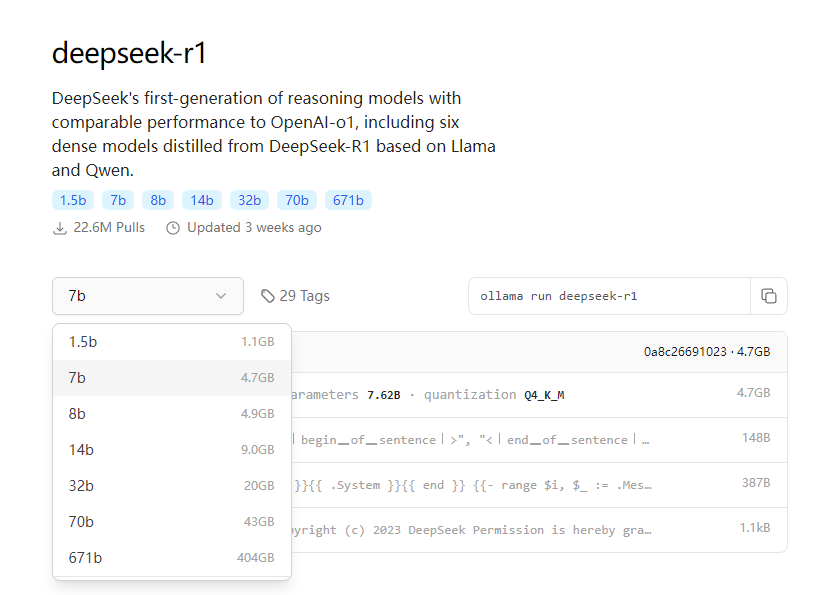The image size is (836, 595).
Task: Click the 14b blue tag badge
Action: (x=202, y=200)
